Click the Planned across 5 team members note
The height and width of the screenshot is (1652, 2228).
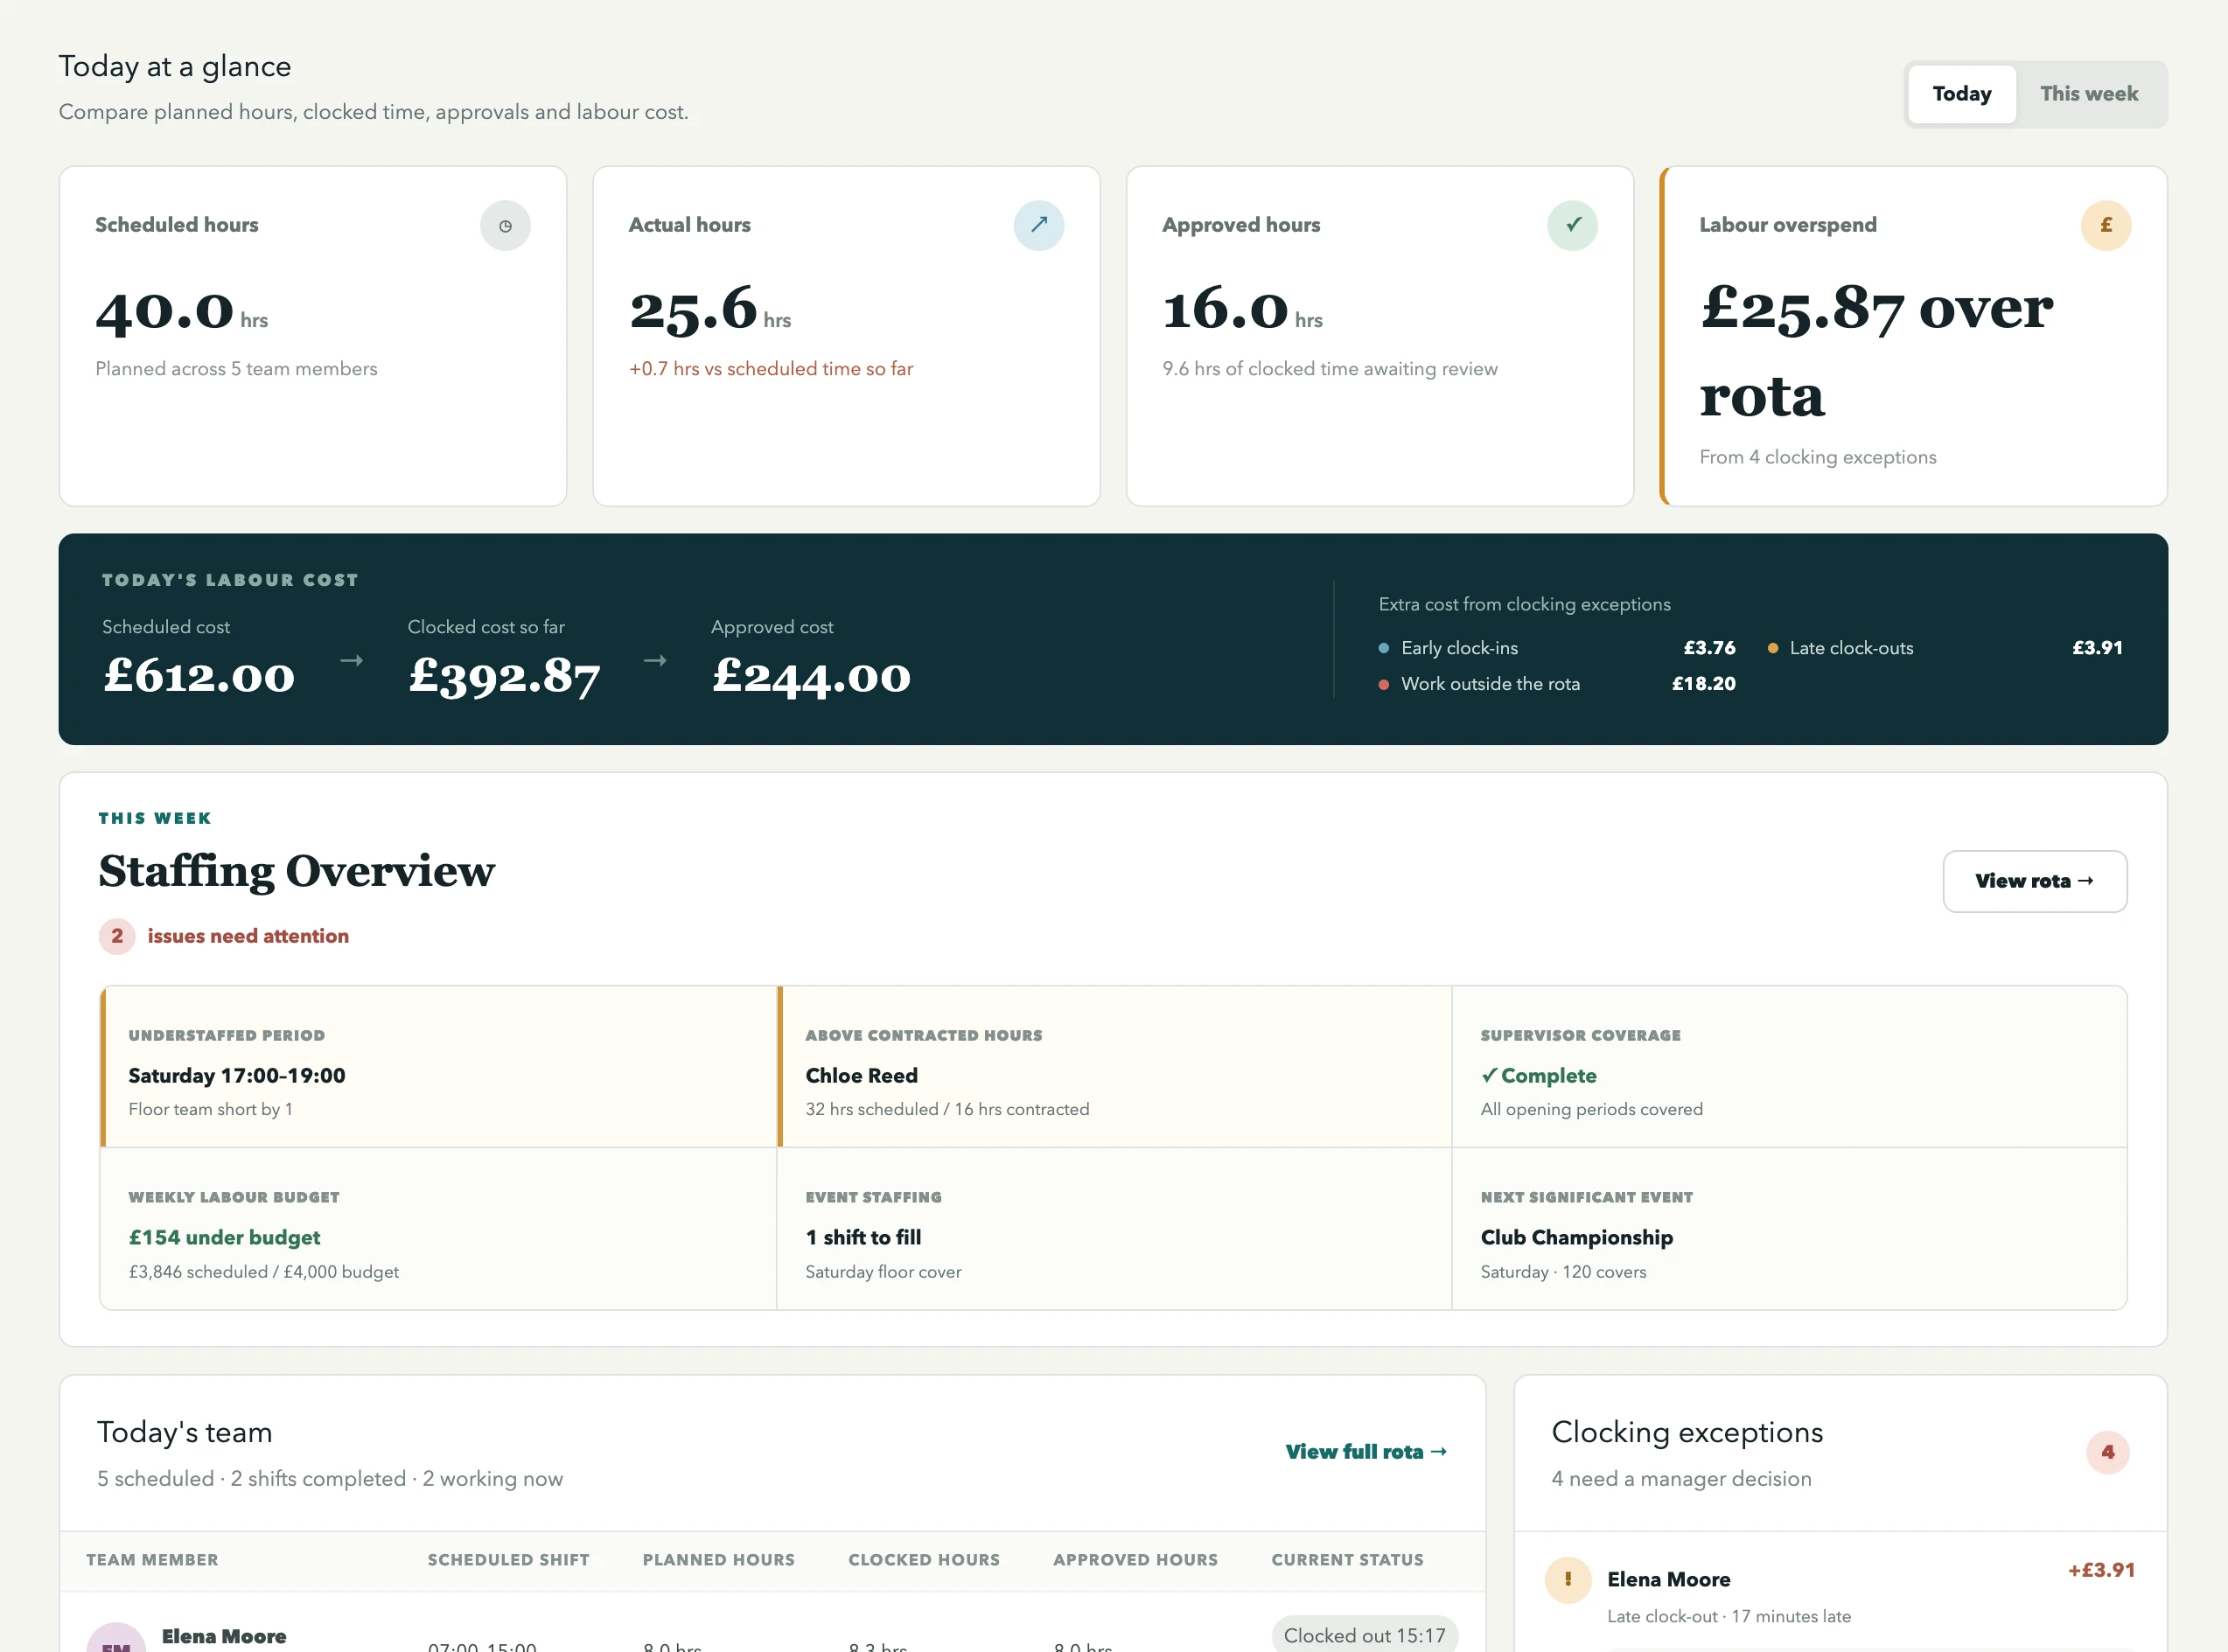pos(236,369)
